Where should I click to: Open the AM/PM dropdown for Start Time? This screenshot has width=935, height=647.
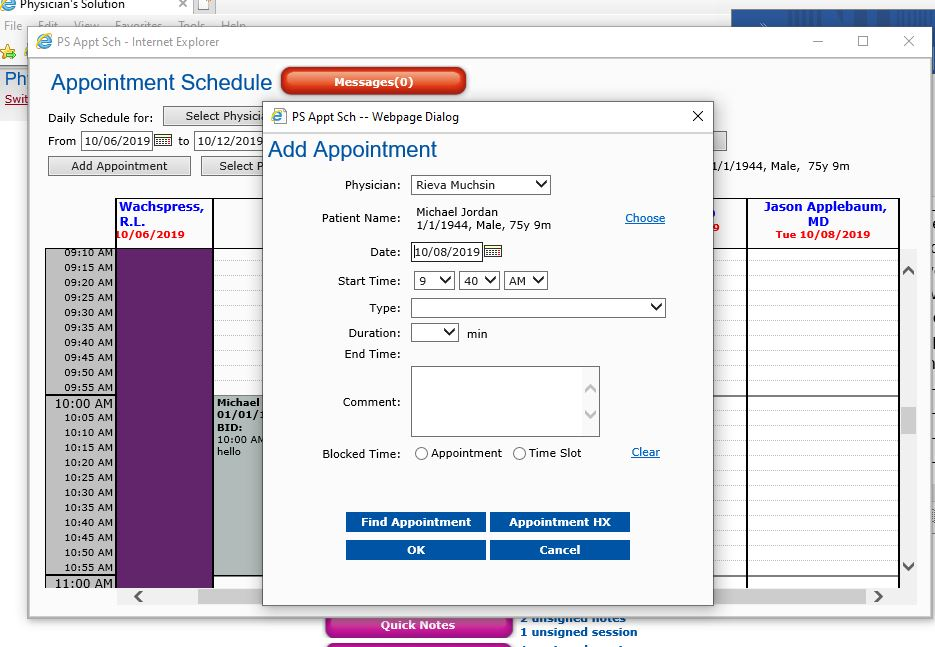coord(525,280)
